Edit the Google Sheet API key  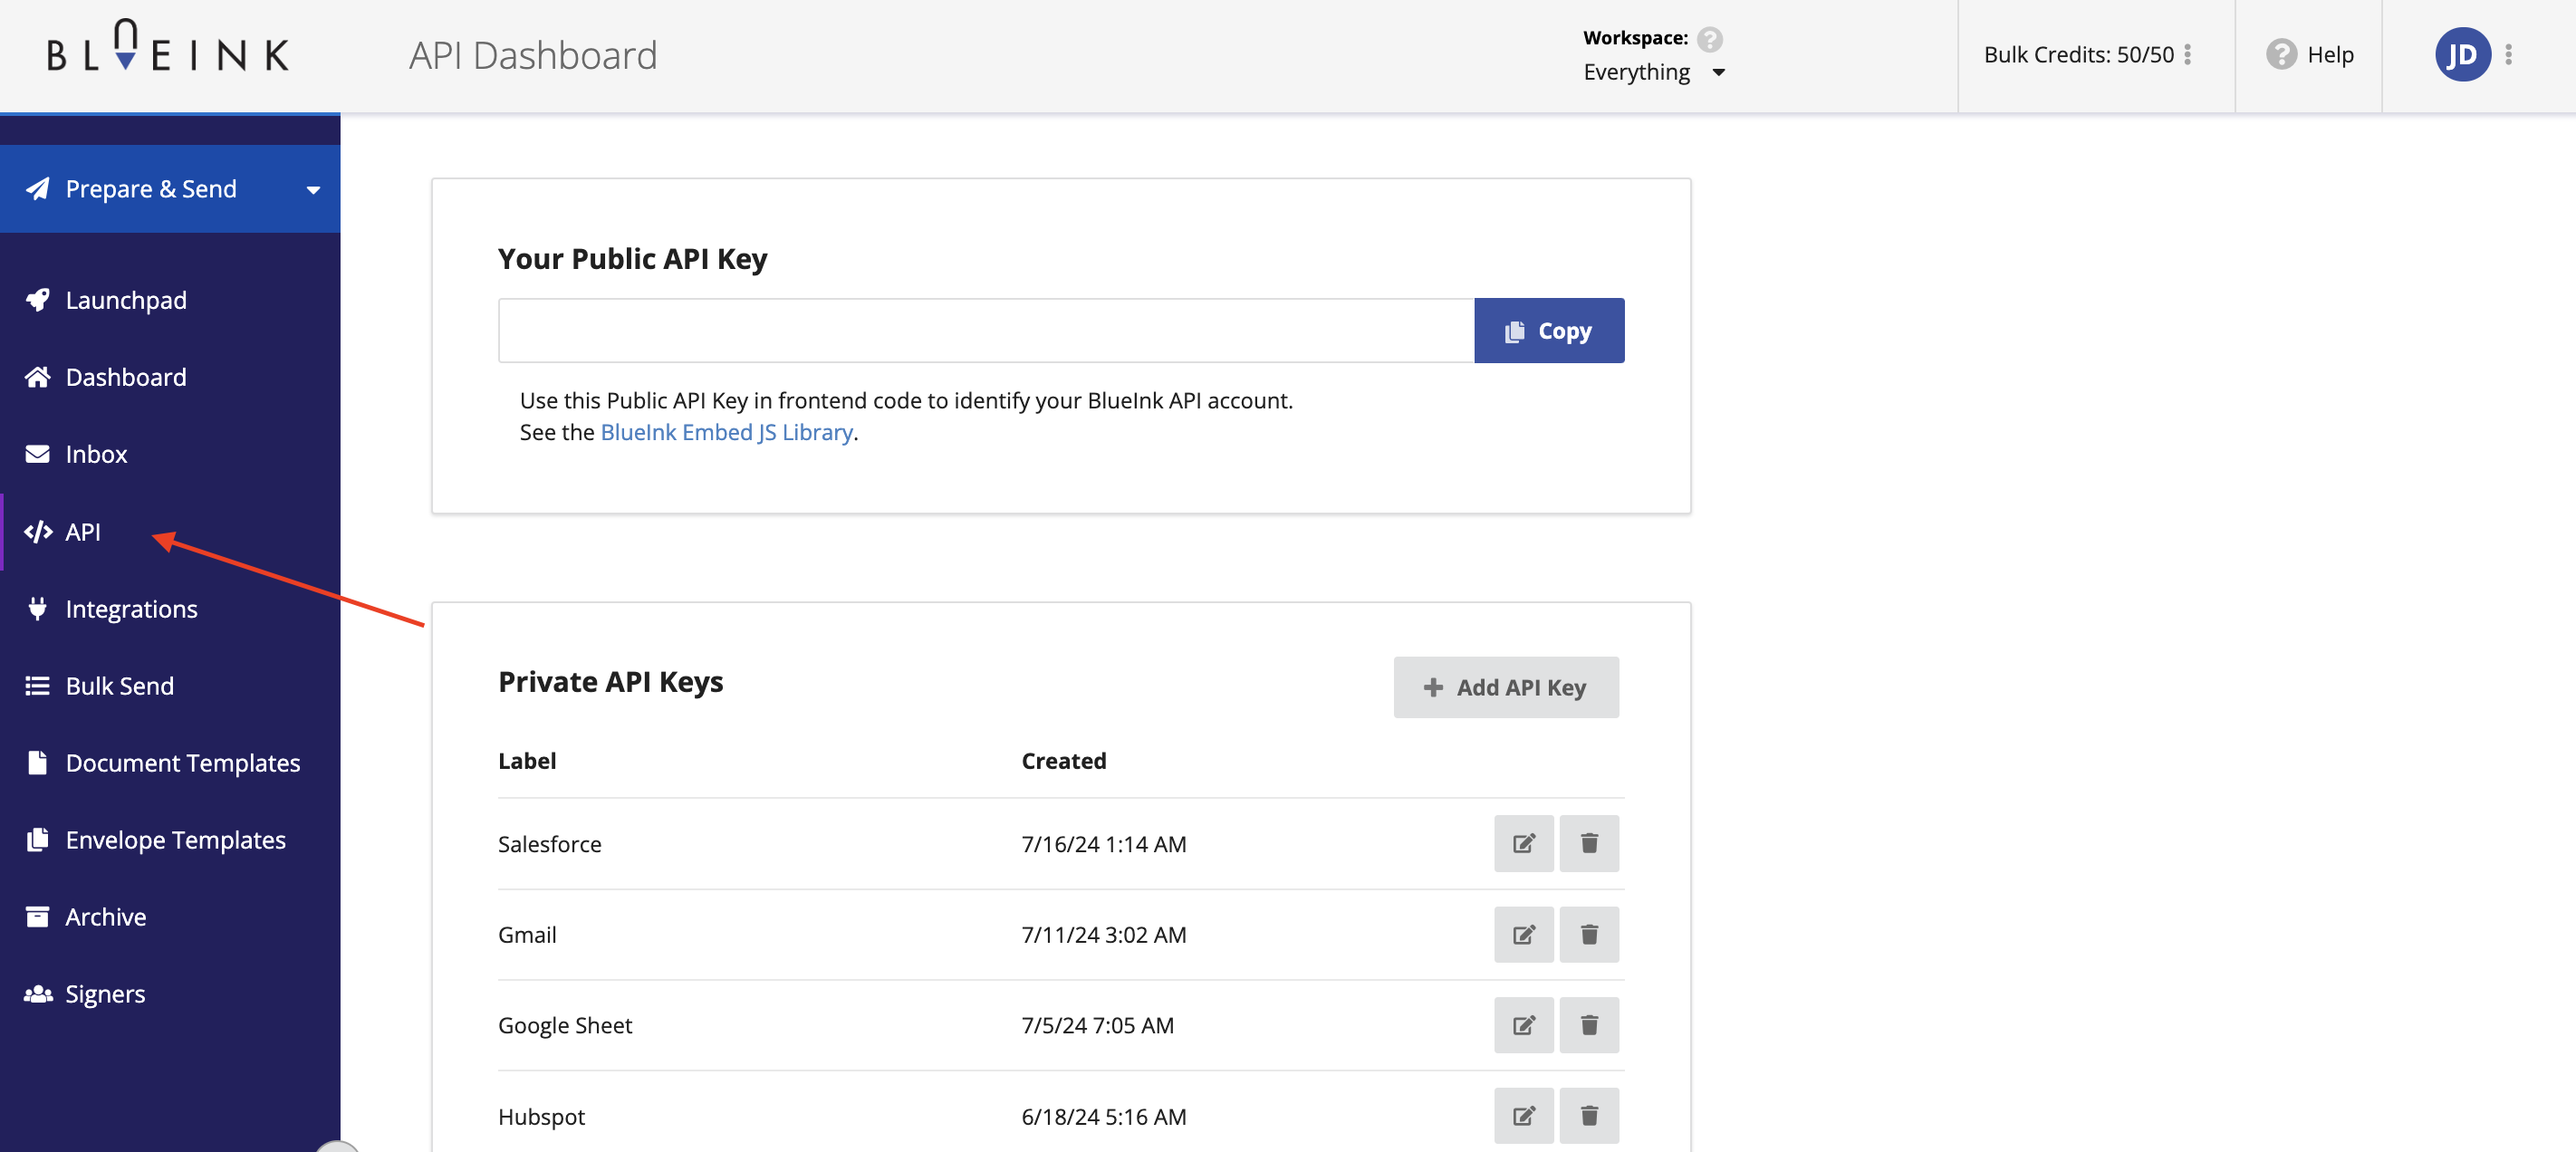1524,1026
